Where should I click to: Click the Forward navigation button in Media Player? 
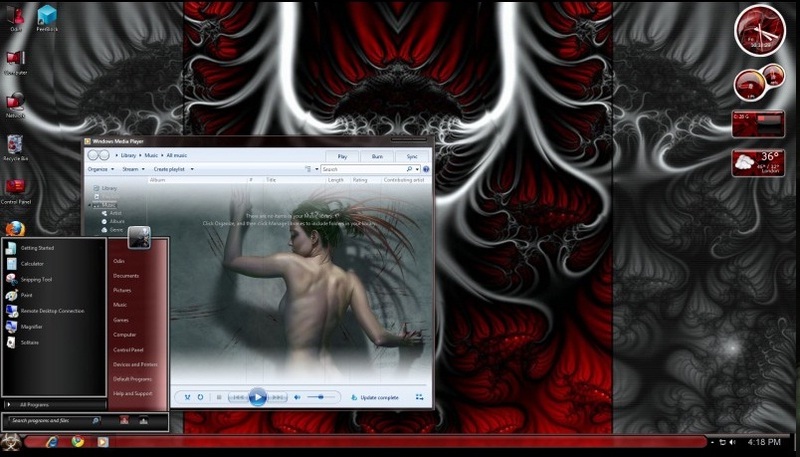pos(104,155)
